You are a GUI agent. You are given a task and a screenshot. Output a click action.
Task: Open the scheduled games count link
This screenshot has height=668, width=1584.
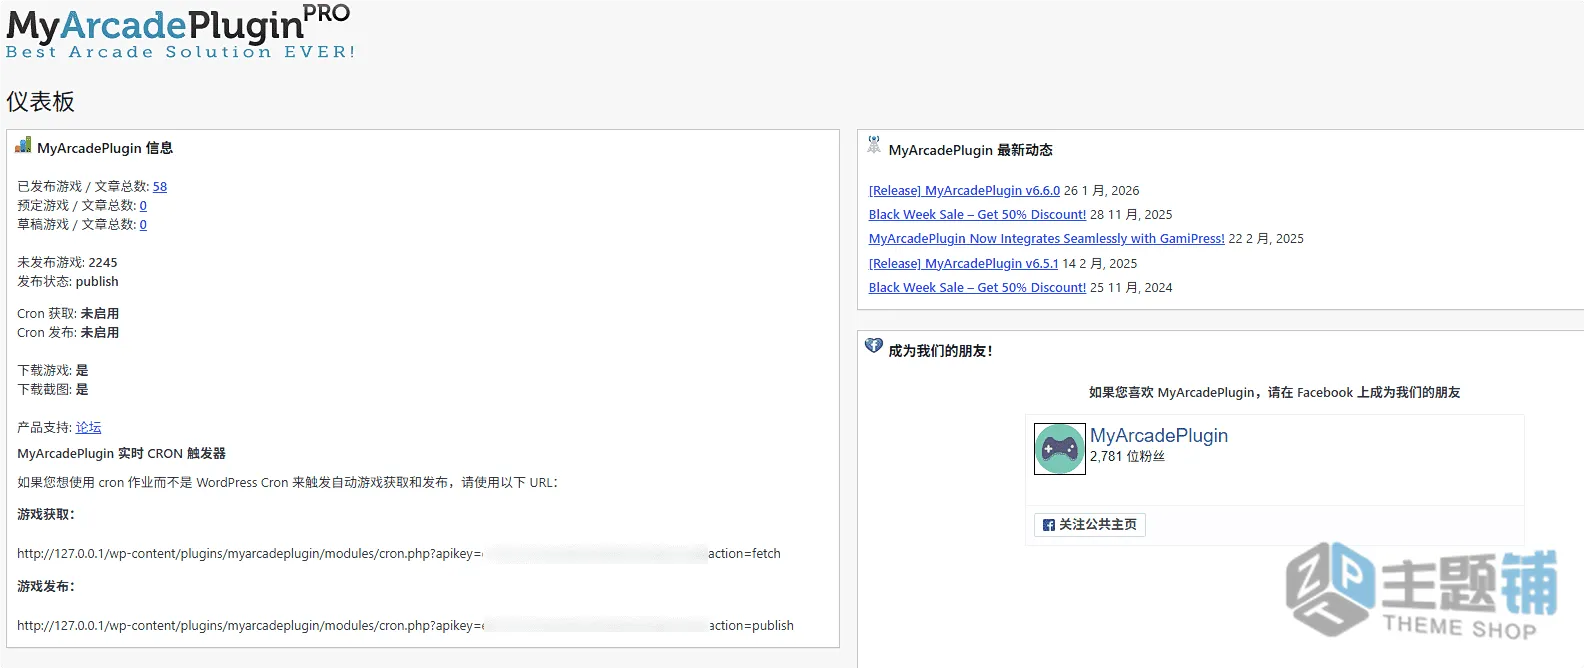point(143,206)
